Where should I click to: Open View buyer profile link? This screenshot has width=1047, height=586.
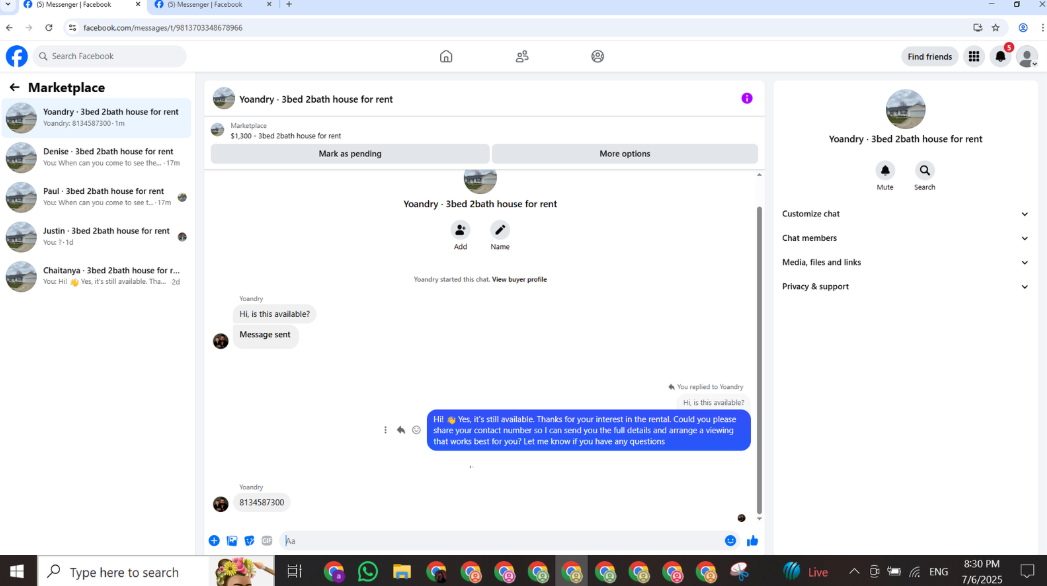point(519,280)
